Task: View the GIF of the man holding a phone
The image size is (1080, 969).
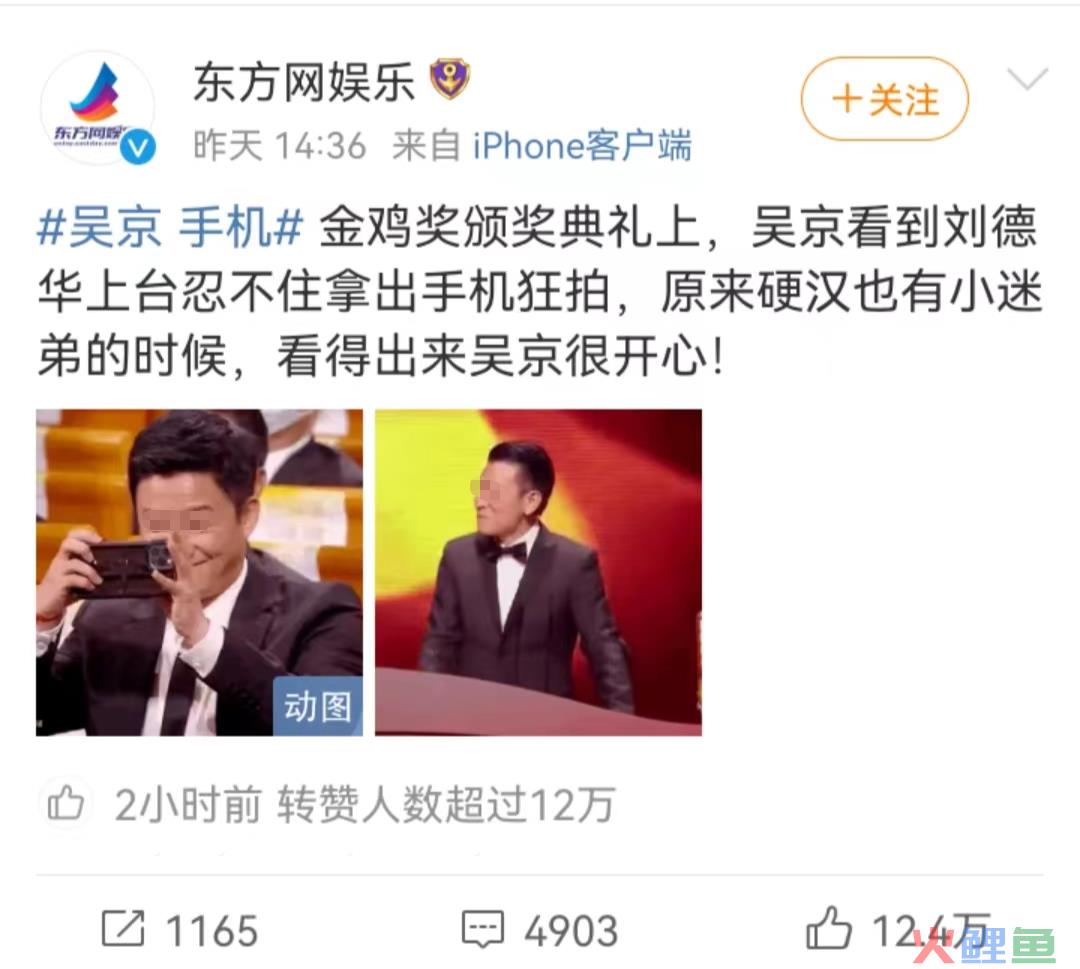Action: [x=199, y=572]
